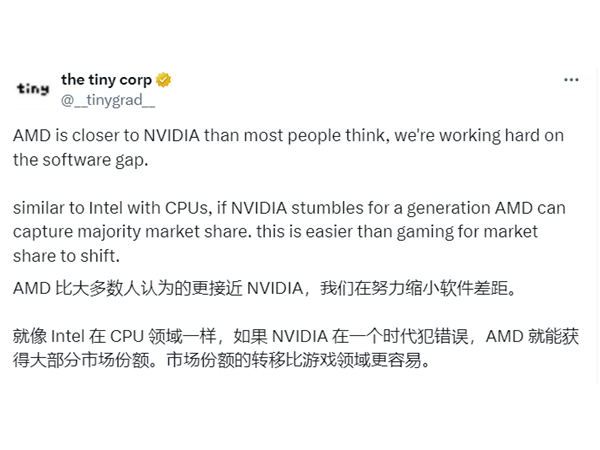Image resolution: width=600 pixels, height=450 pixels.
Task: Select the phrase "capture majority market share"
Action: 130,232
